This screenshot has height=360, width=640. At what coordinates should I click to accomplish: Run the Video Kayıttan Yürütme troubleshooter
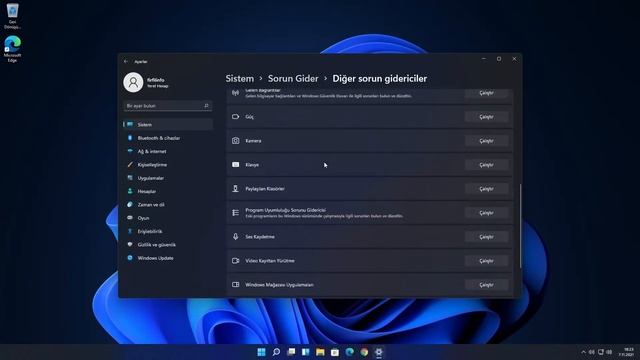click(486, 261)
